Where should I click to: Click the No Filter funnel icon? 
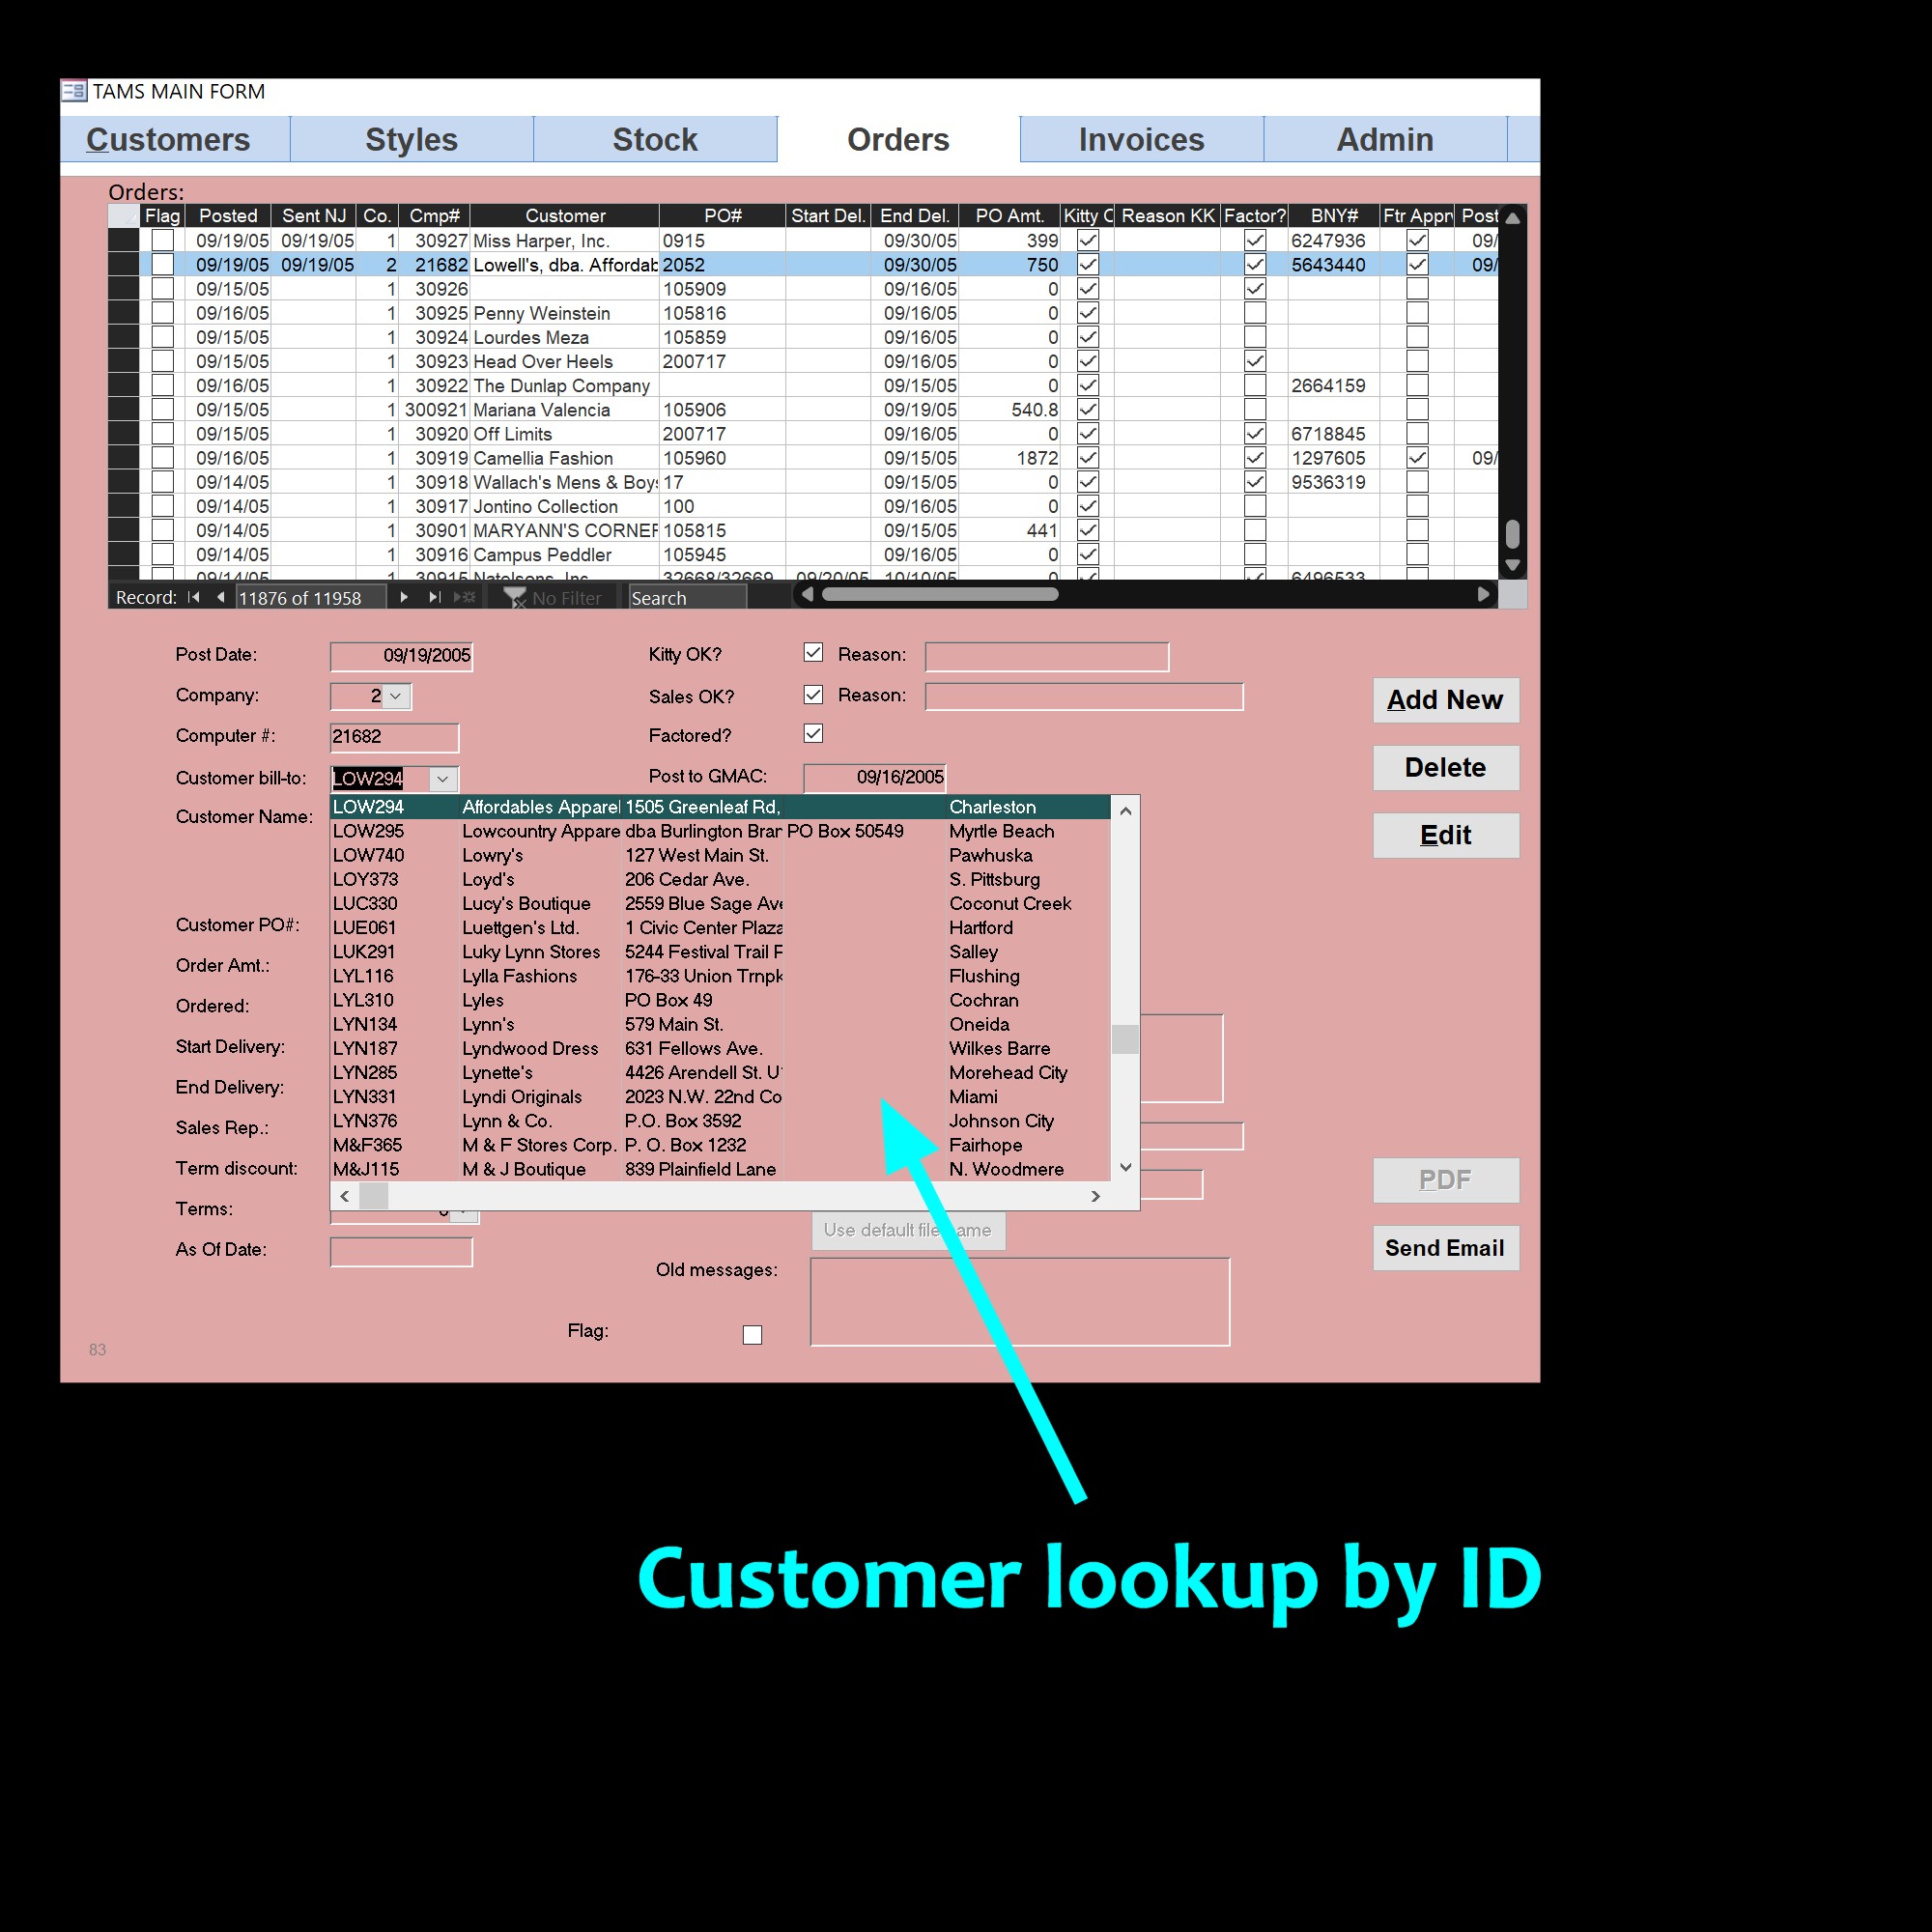(x=516, y=597)
